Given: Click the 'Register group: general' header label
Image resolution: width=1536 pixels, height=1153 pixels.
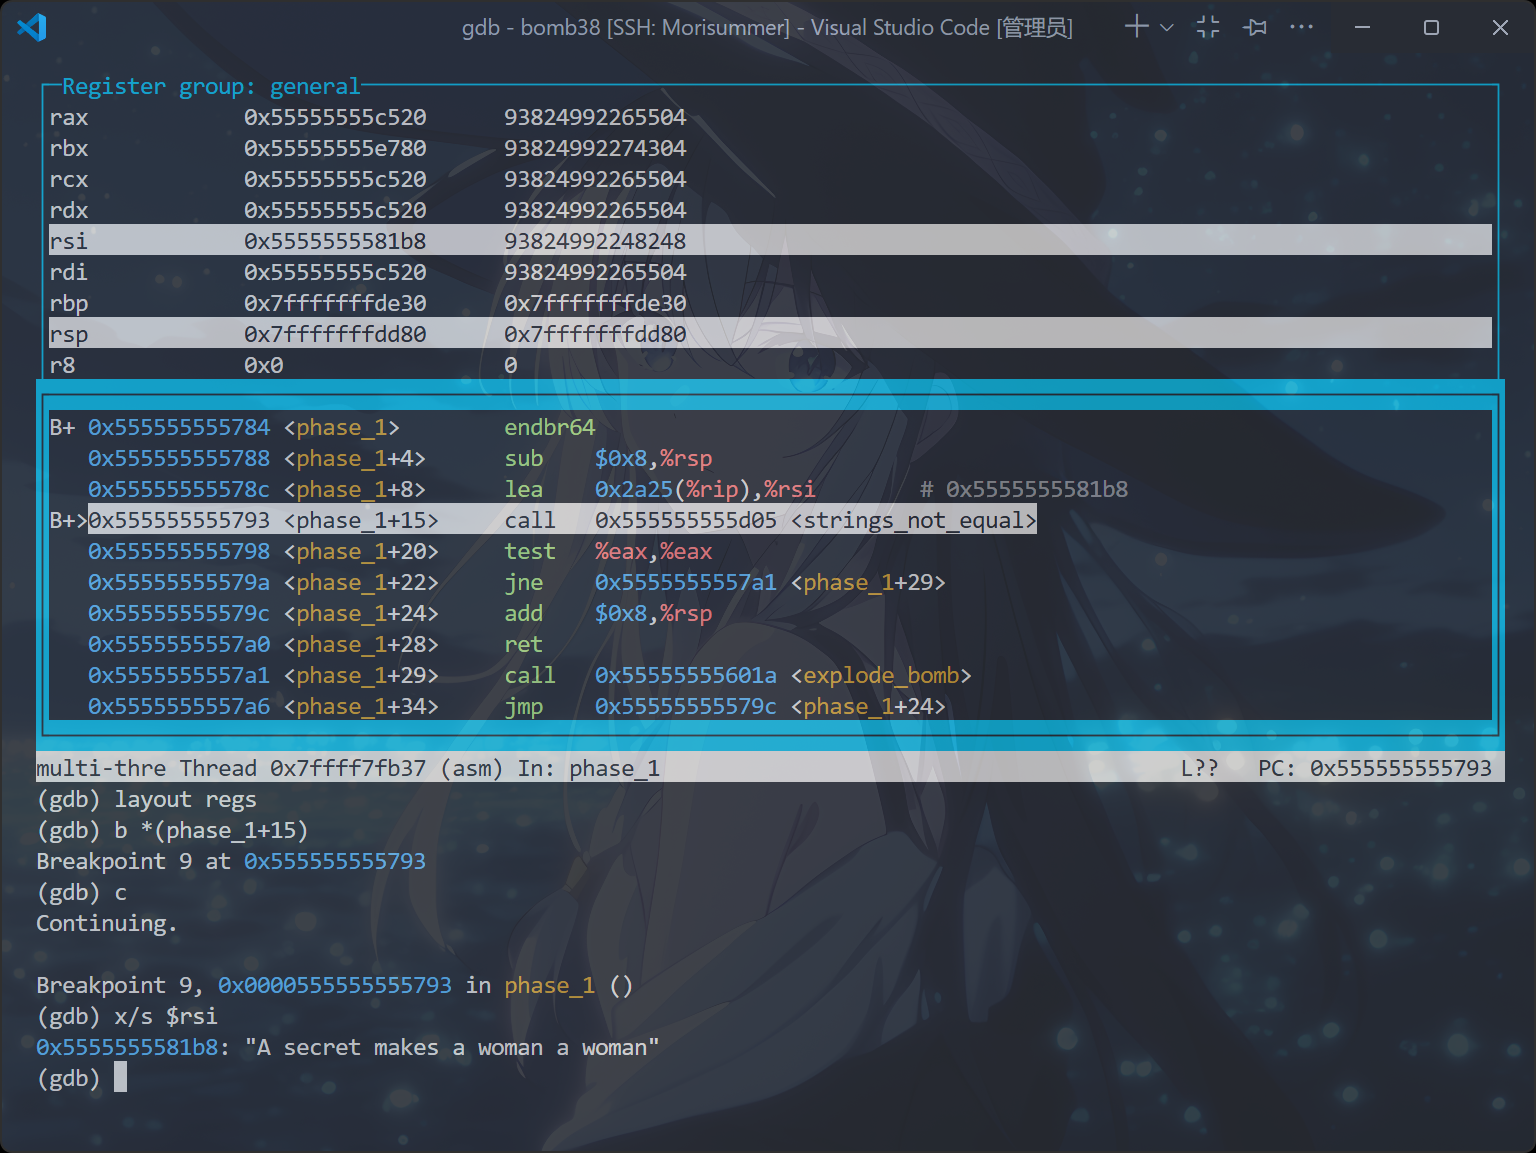Looking at the screenshot, I should 210,87.
